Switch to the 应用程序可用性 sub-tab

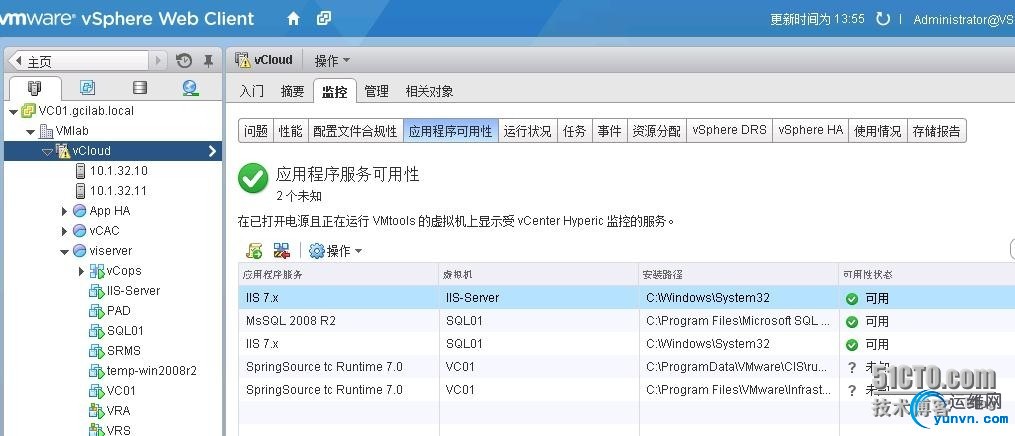[451, 131]
